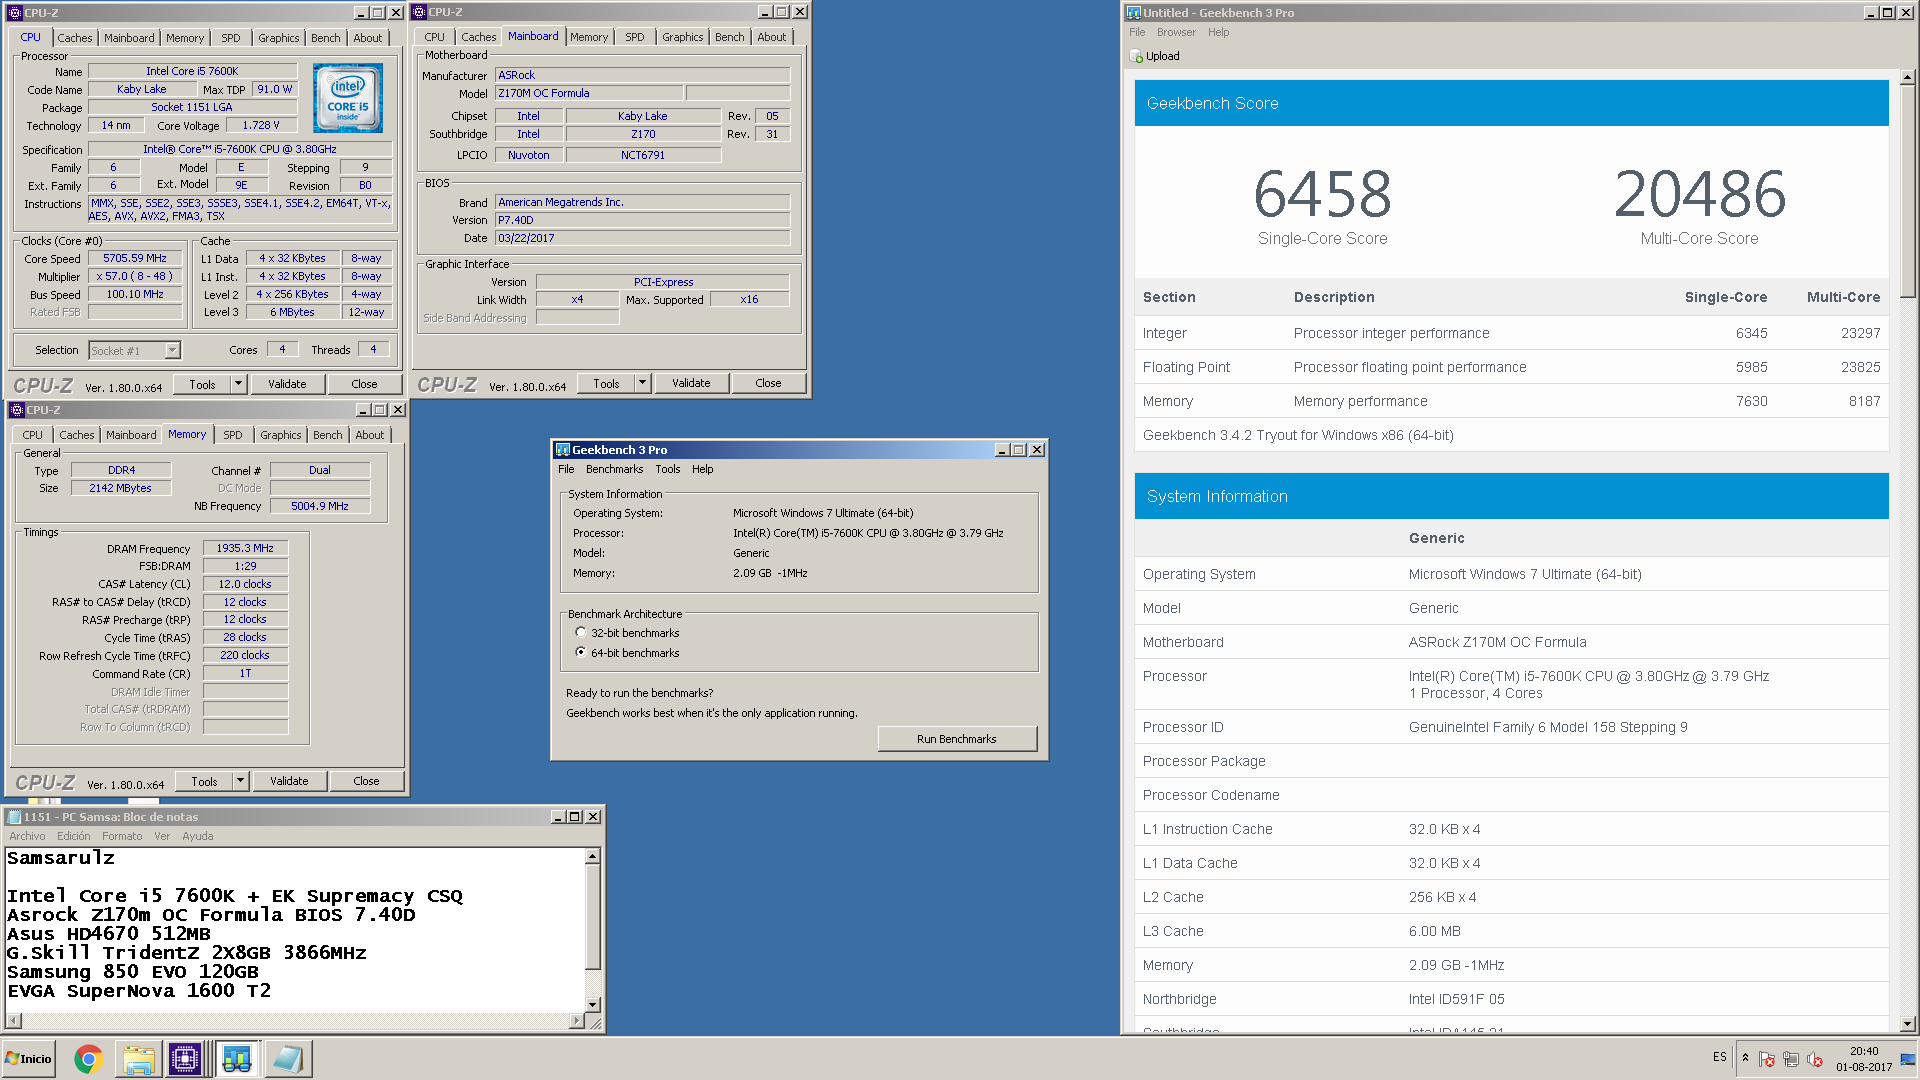This screenshot has height=1080, width=1920.
Task: Open Windows Explorer folder icon in taskbar
Action: pos(138,1059)
